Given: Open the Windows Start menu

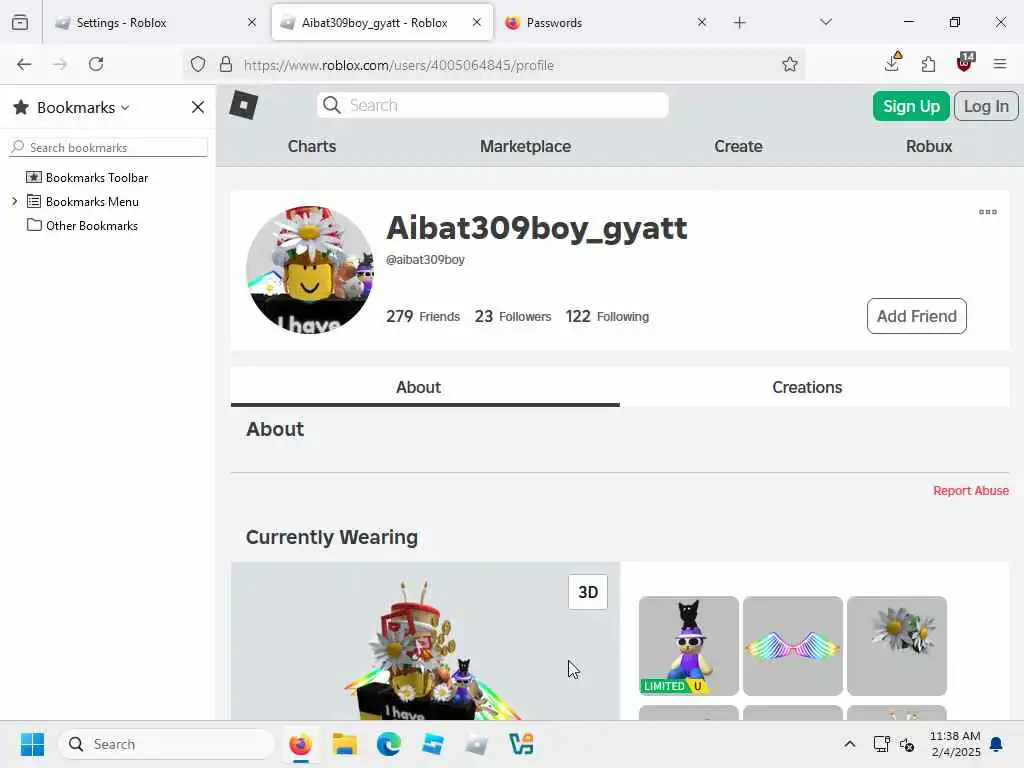Looking at the screenshot, I should [32, 744].
